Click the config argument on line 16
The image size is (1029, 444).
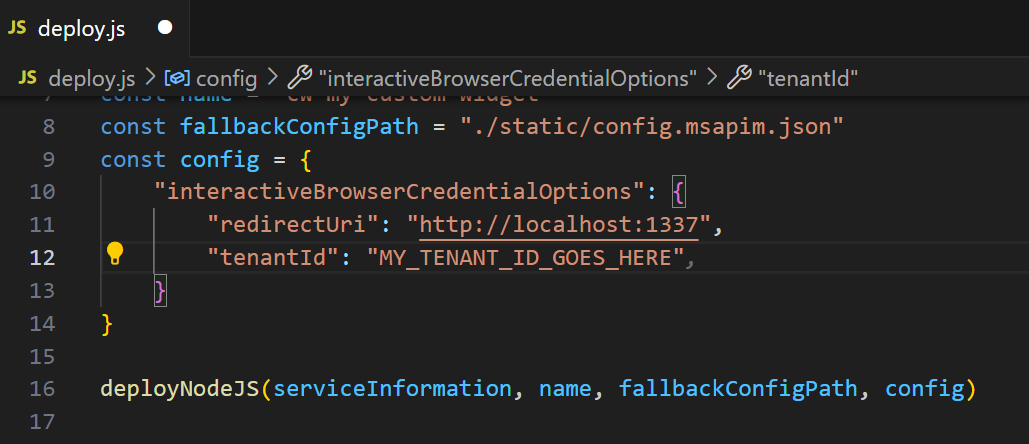pos(923,388)
